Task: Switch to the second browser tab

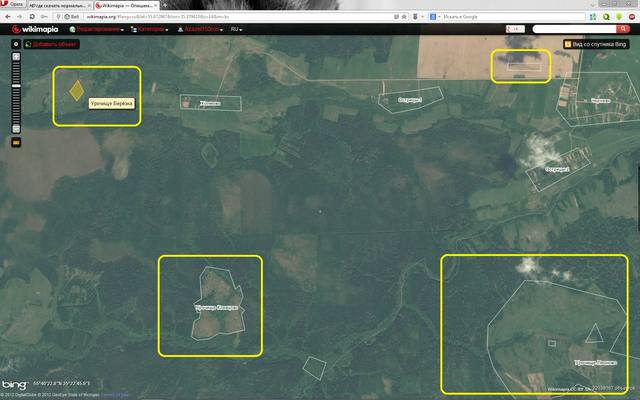Action: (x=59, y=5)
